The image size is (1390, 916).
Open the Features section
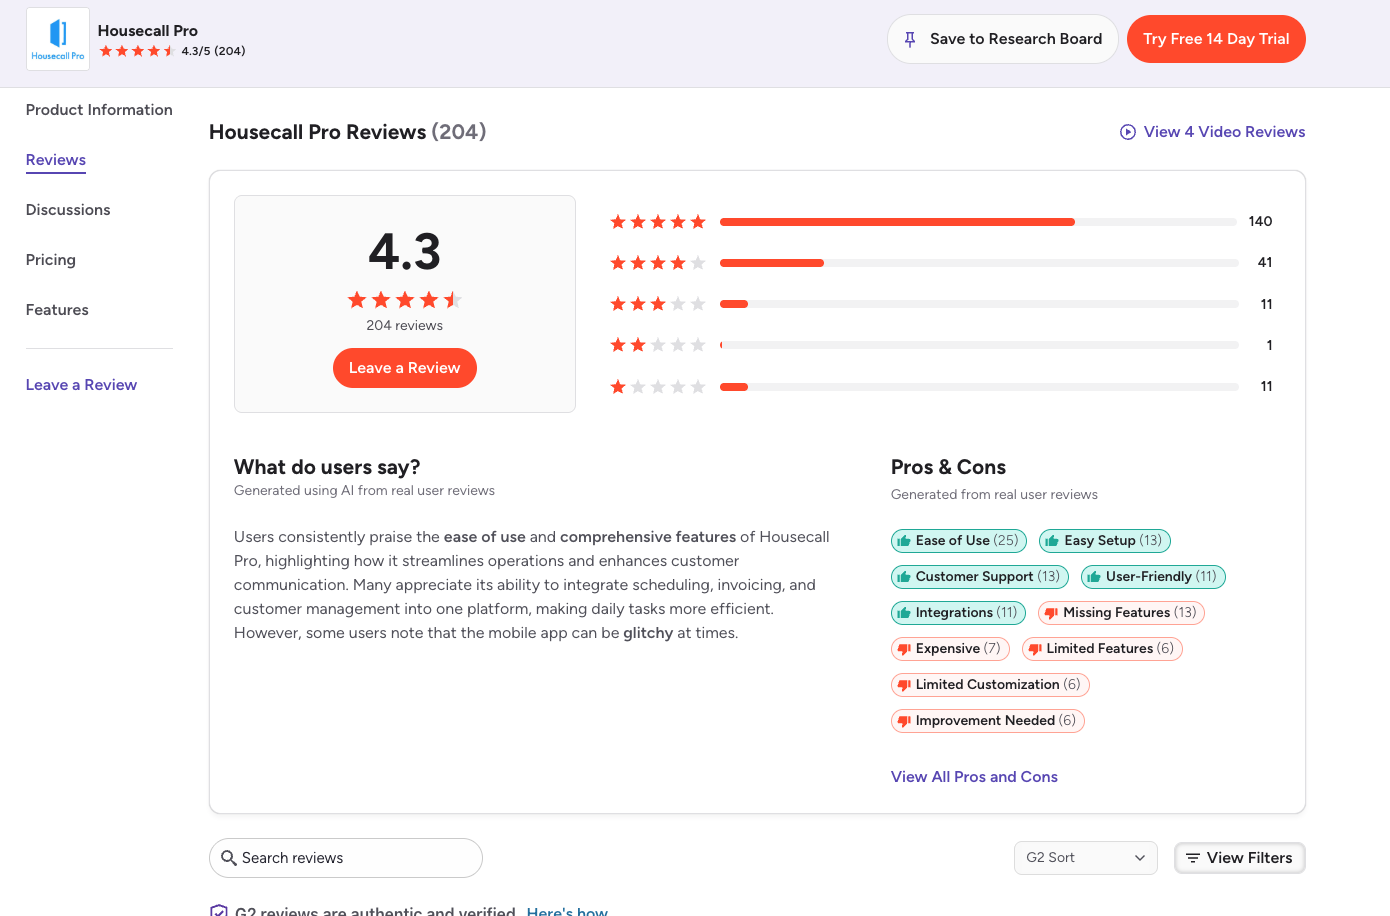click(x=57, y=310)
